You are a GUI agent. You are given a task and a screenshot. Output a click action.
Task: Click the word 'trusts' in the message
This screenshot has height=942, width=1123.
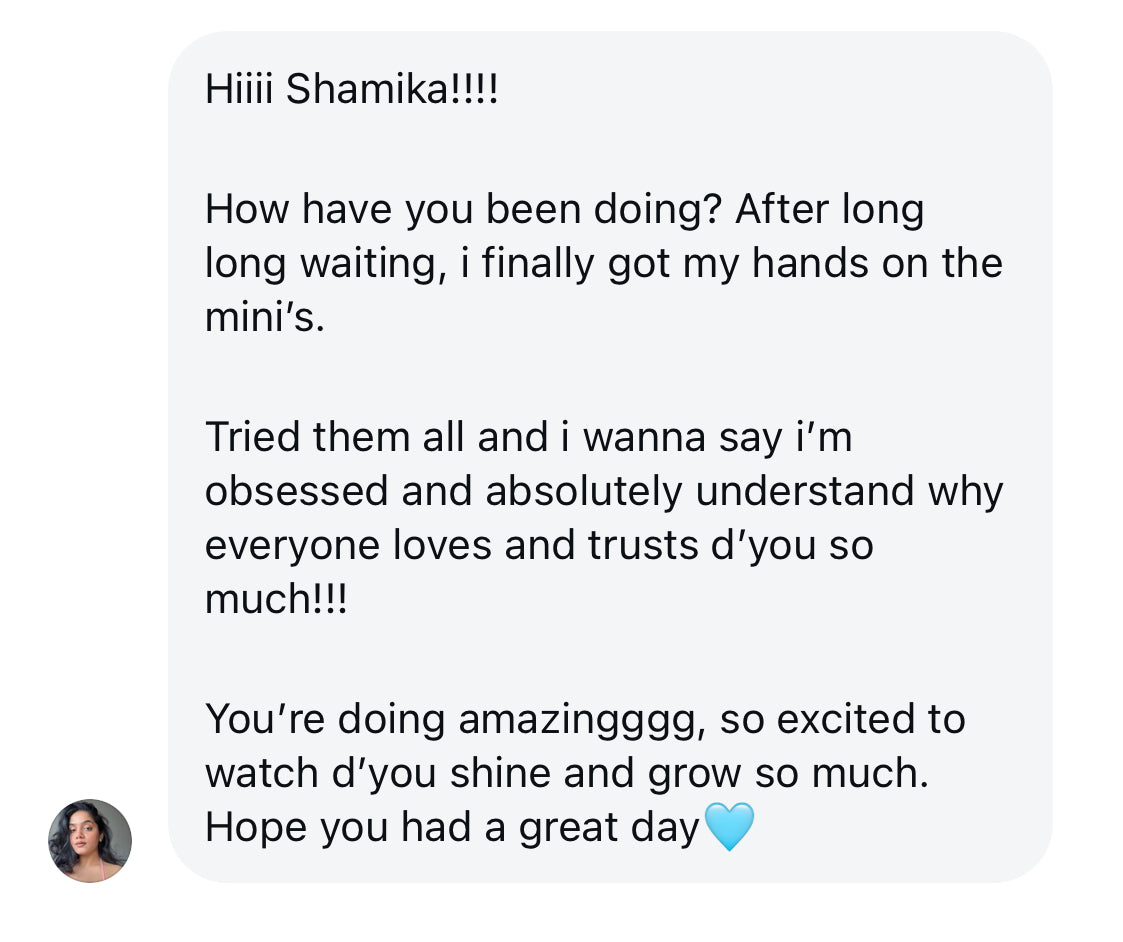coord(645,546)
